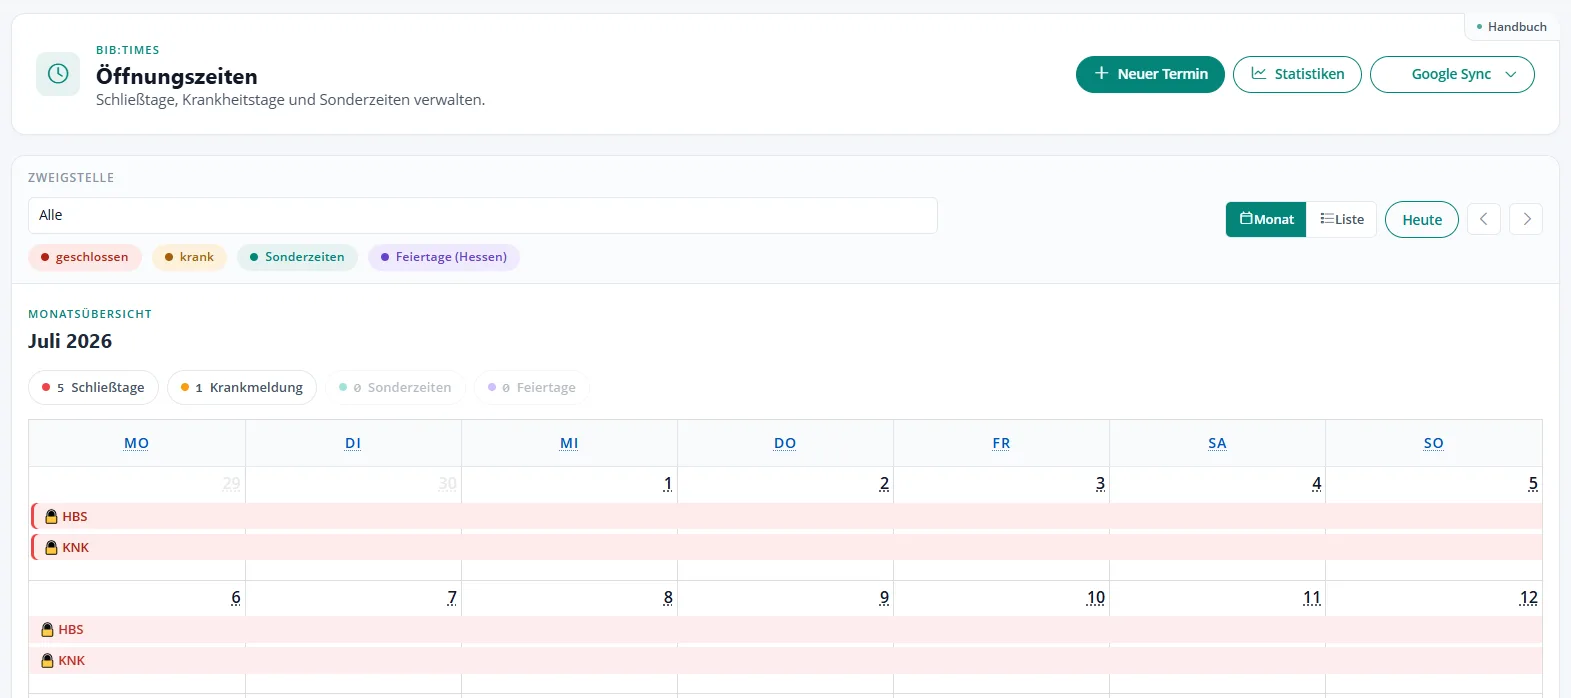Select day 9 in the calendar
This screenshot has width=1571, height=698.
[884, 598]
